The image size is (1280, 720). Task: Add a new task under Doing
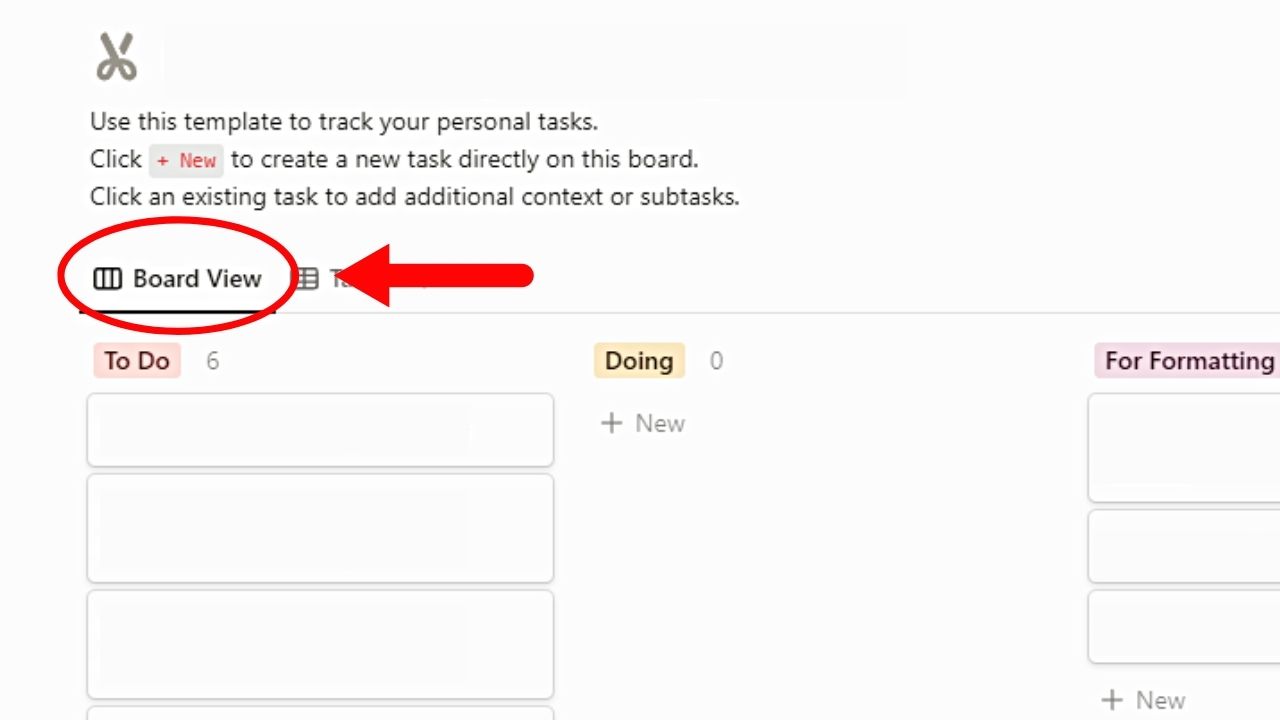(643, 423)
